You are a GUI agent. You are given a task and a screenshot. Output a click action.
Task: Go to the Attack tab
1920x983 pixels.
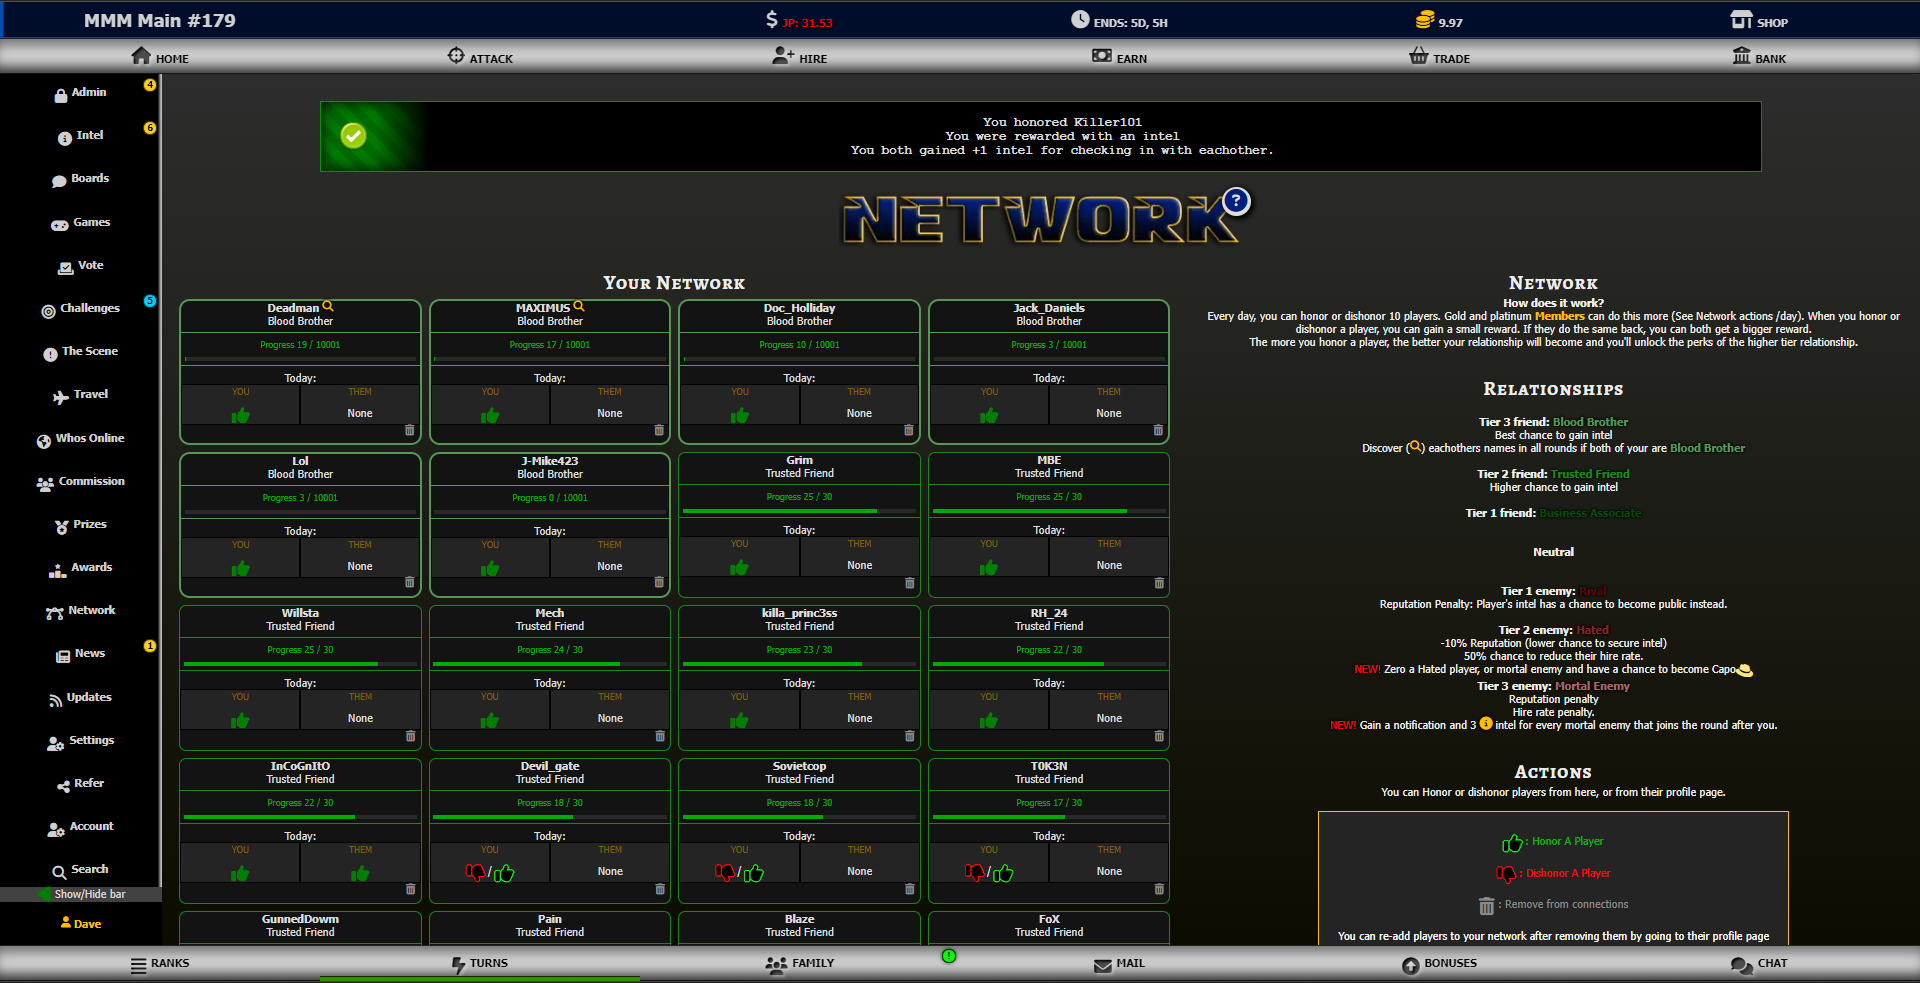pos(480,58)
